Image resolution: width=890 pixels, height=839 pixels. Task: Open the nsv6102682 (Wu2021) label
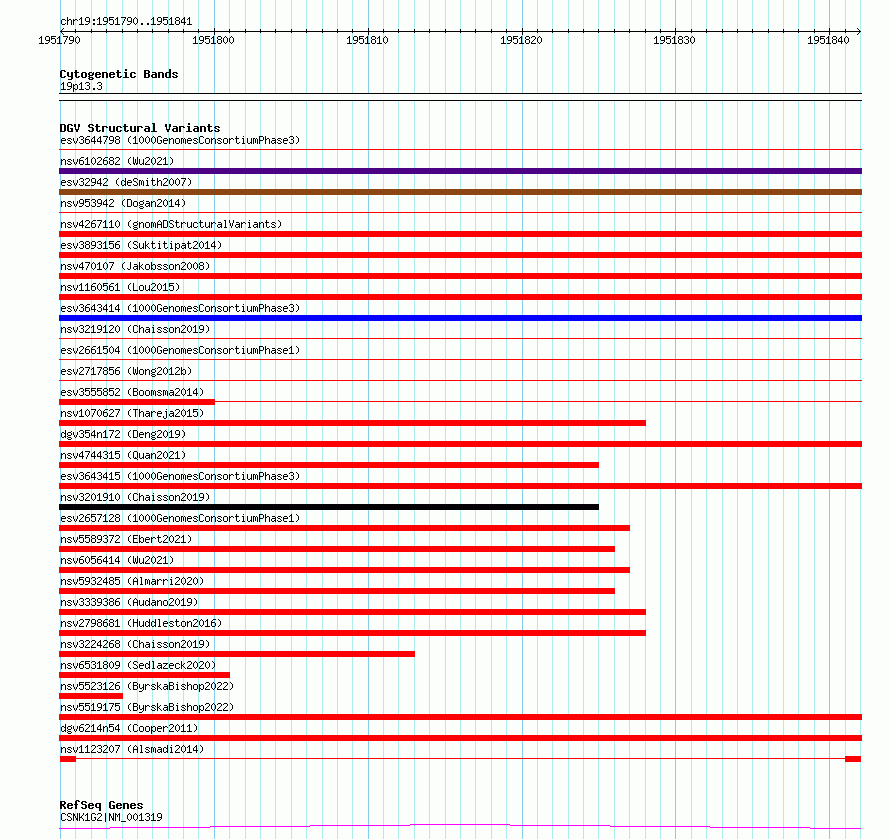(117, 161)
